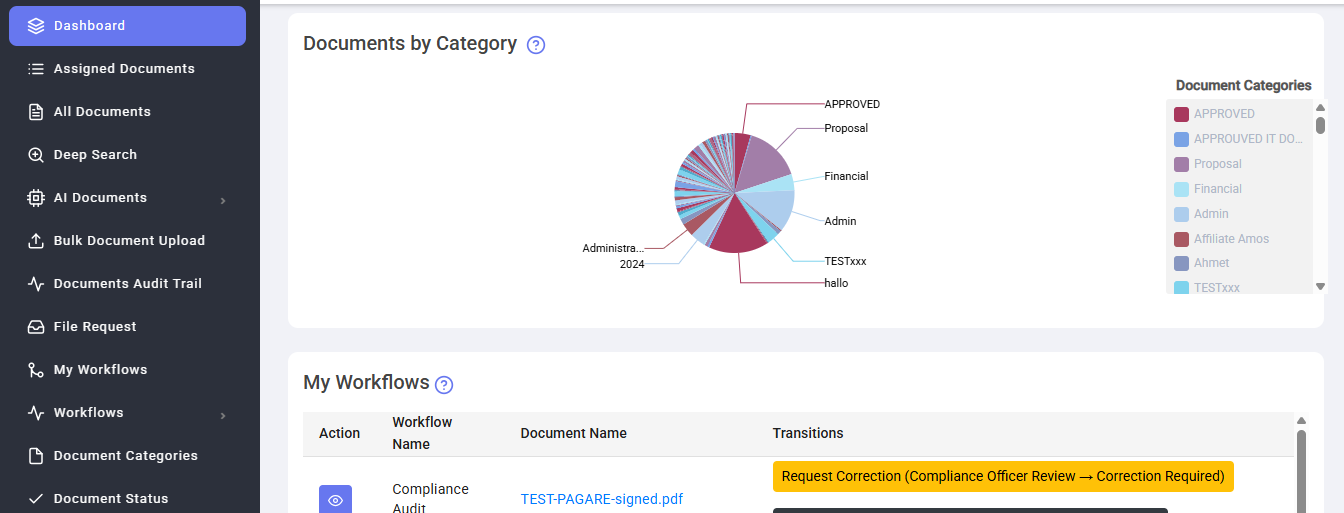Click the File Request inbox icon

(36, 327)
